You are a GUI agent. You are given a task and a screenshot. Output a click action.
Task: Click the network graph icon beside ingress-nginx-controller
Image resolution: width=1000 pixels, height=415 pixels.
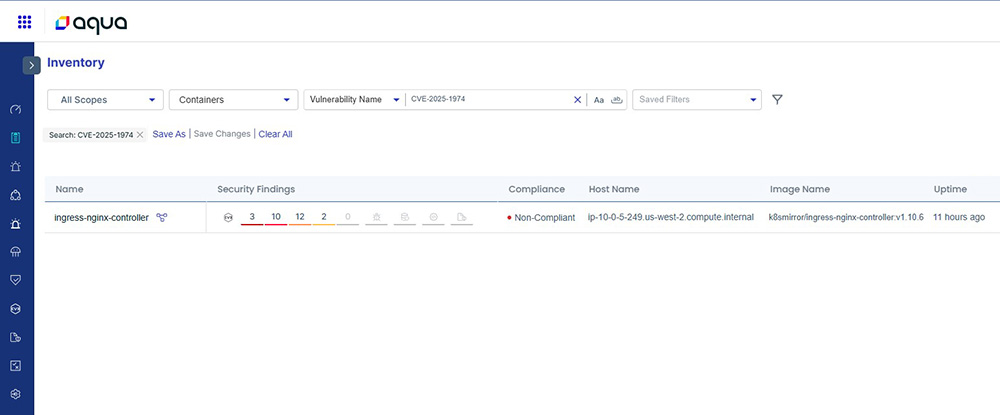point(162,217)
